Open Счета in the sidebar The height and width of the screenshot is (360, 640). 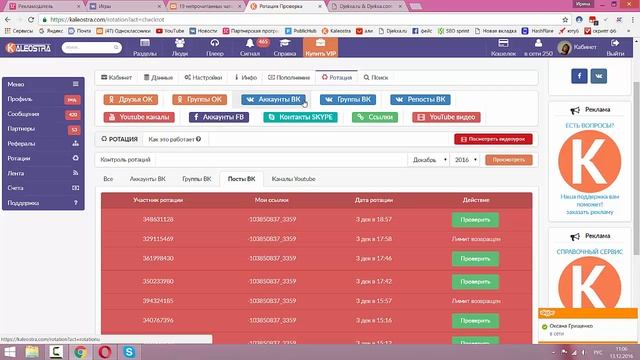tap(43, 188)
